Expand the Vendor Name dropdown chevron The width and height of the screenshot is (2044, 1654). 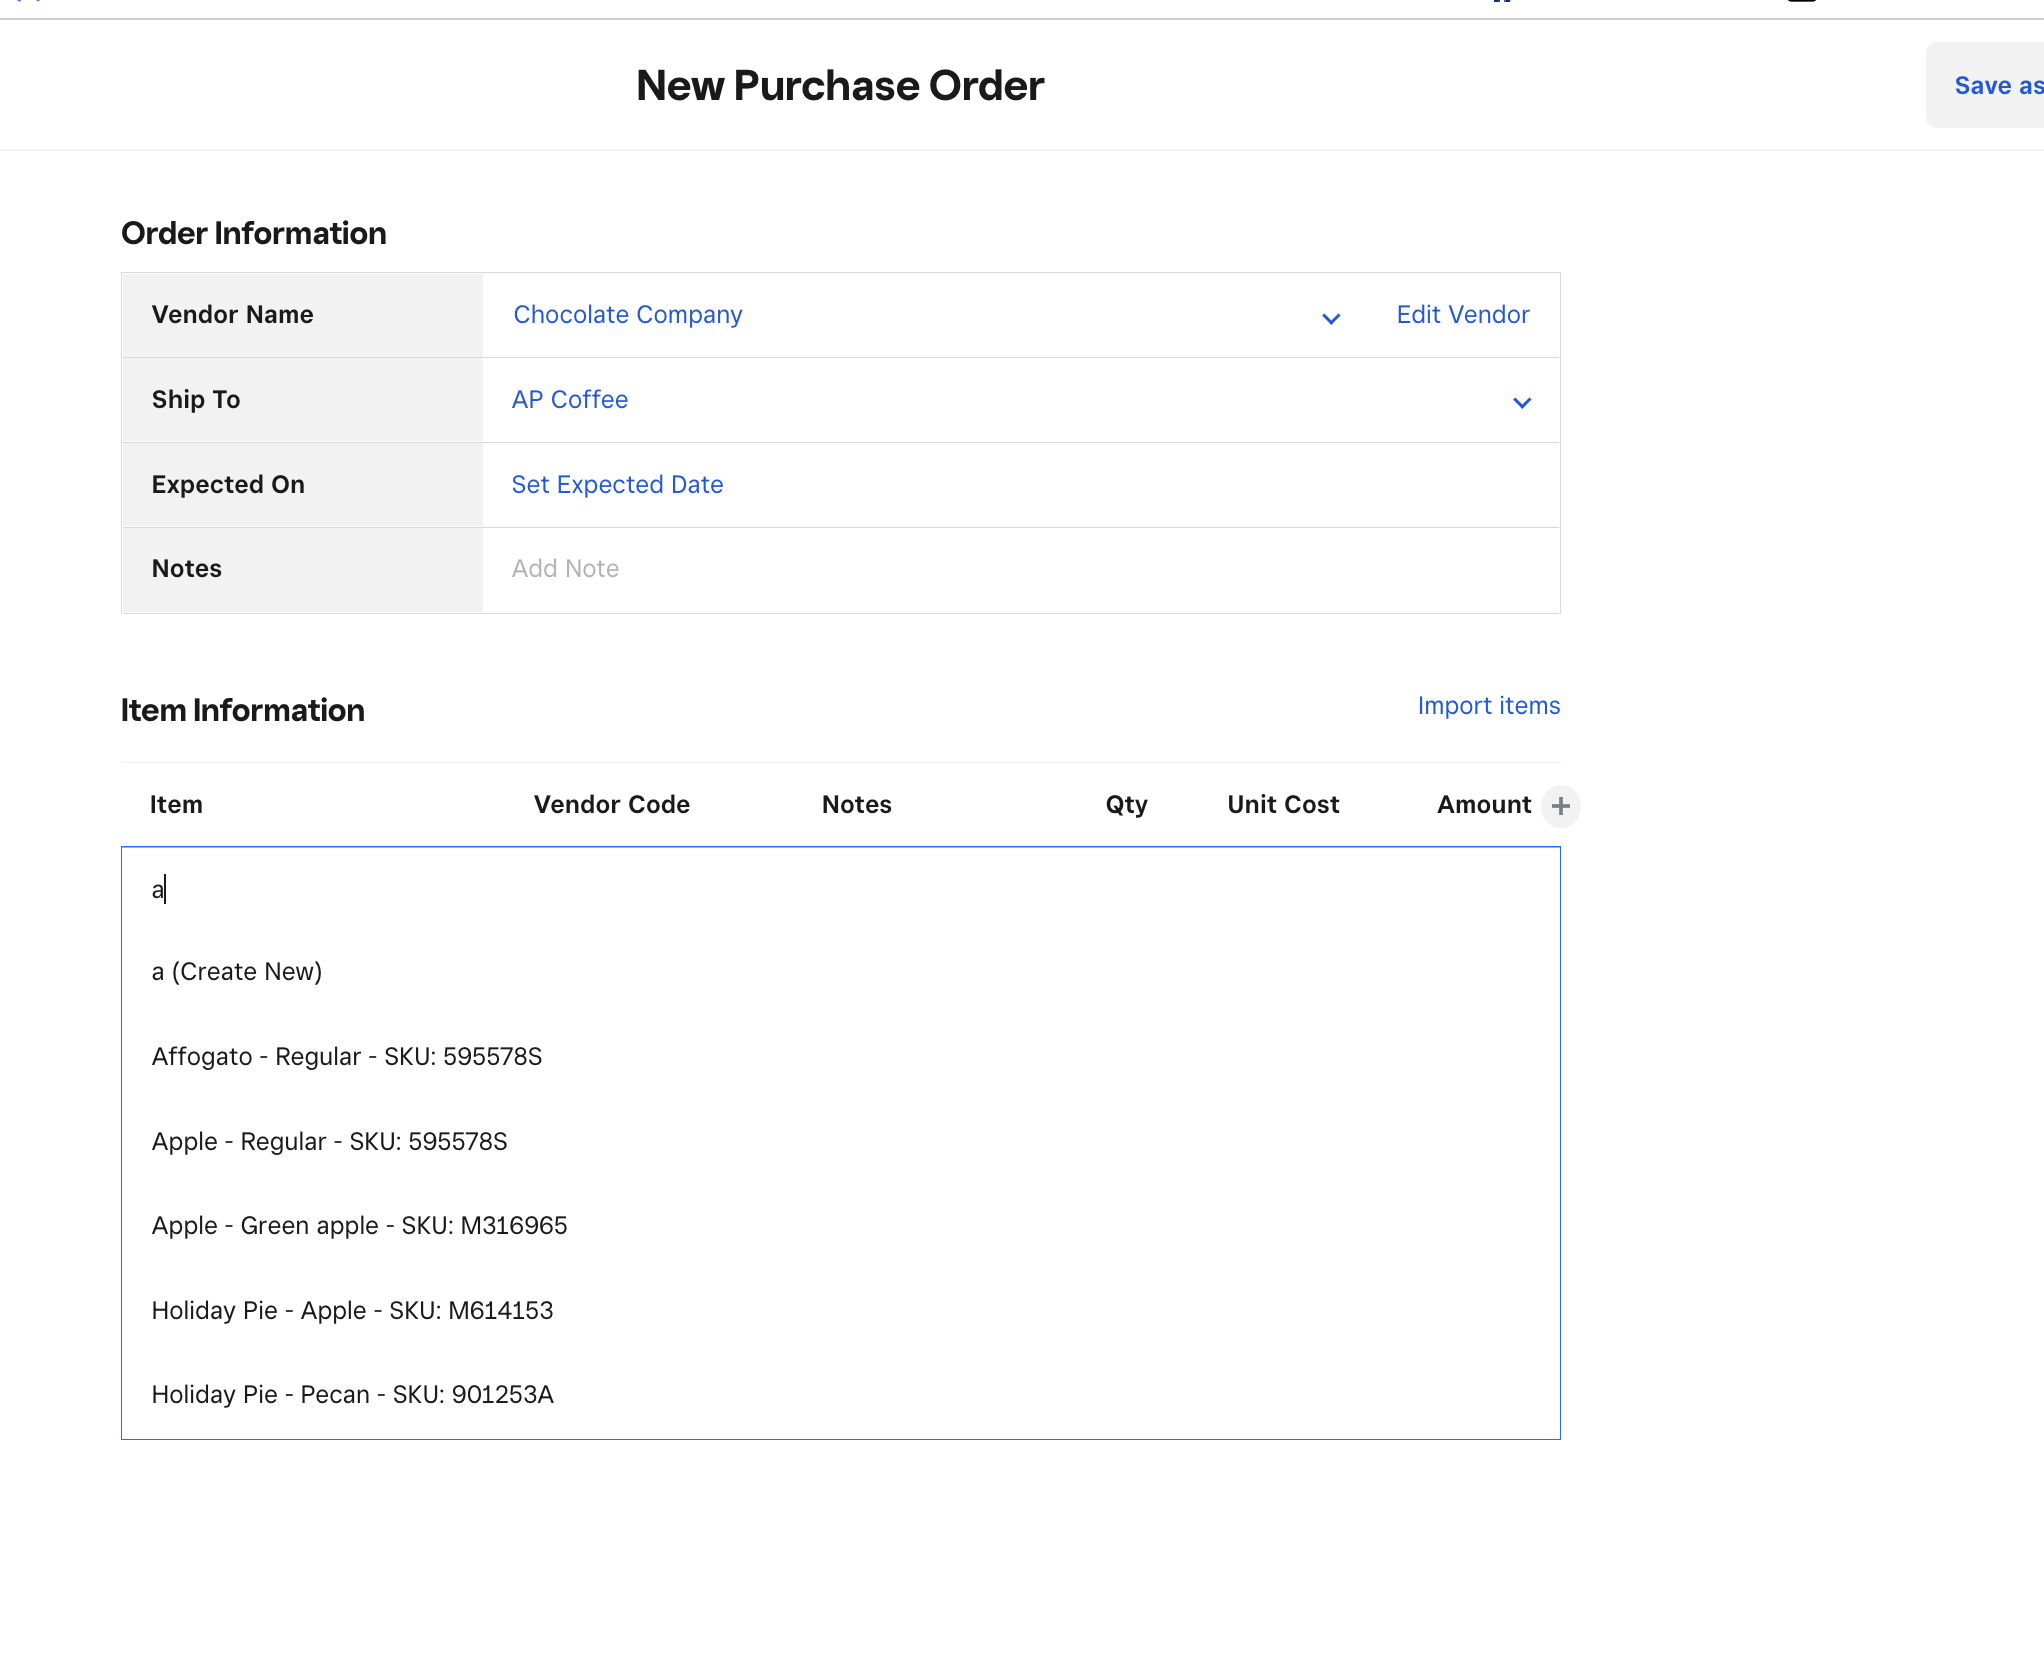pyautogui.click(x=1330, y=318)
